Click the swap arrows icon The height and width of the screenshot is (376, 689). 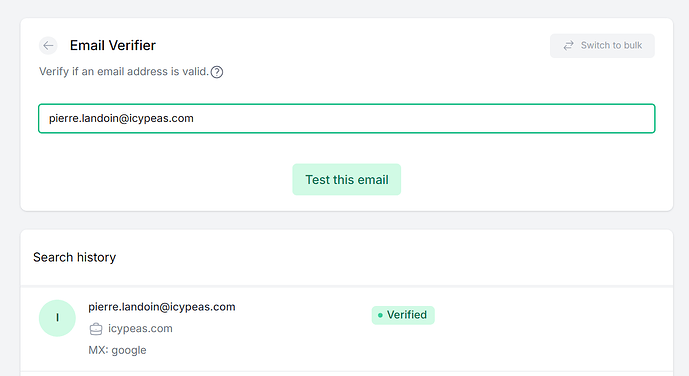coord(569,46)
